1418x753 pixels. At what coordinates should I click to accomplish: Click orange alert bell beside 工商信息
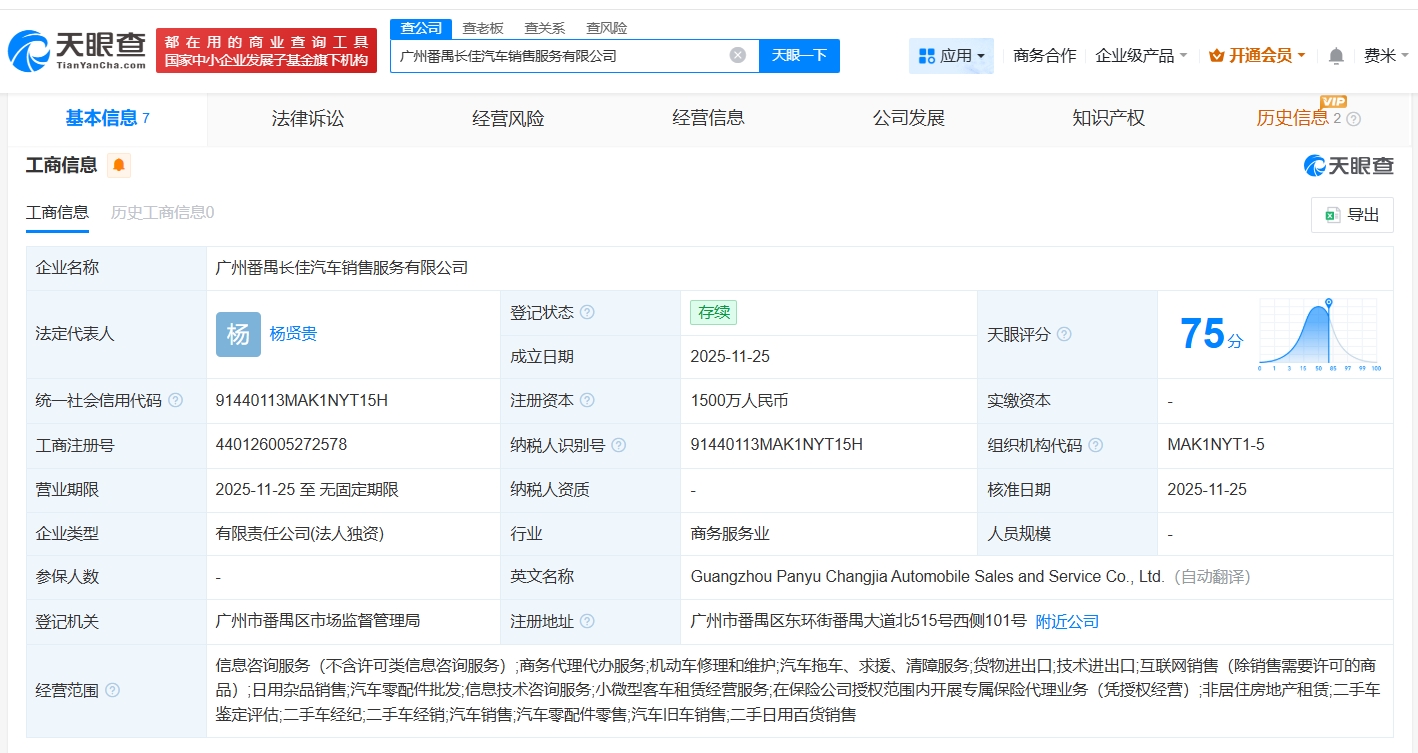tap(119, 165)
